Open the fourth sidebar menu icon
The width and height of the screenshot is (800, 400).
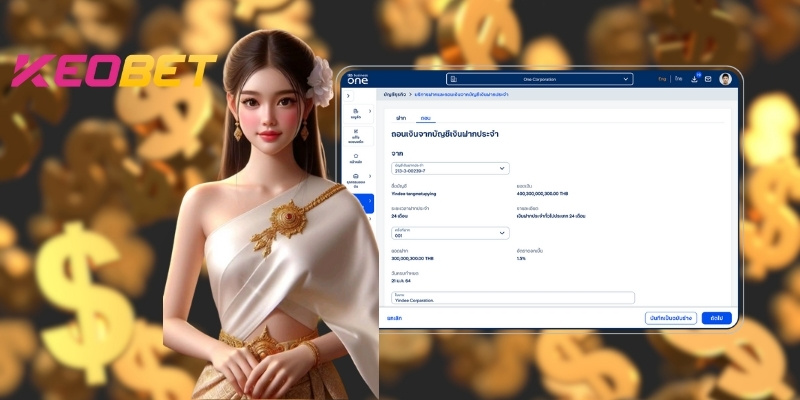point(357,180)
